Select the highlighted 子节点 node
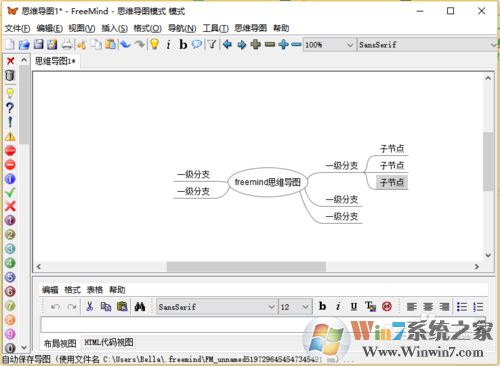Image resolution: width=500 pixels, height=366 pixels. coord(392,182)
